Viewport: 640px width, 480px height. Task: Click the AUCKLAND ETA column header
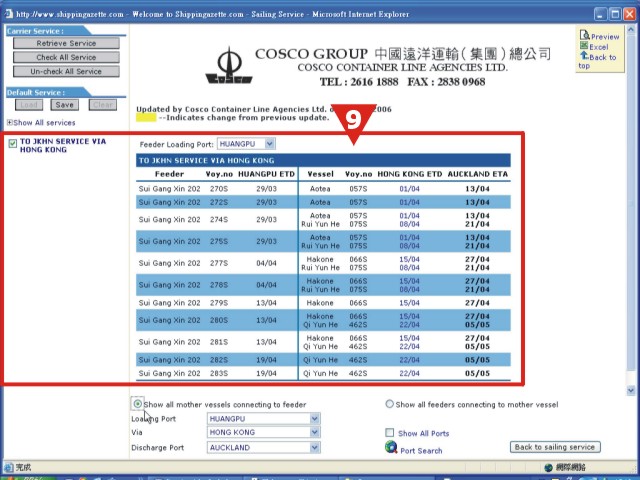[x=478, y=174]
